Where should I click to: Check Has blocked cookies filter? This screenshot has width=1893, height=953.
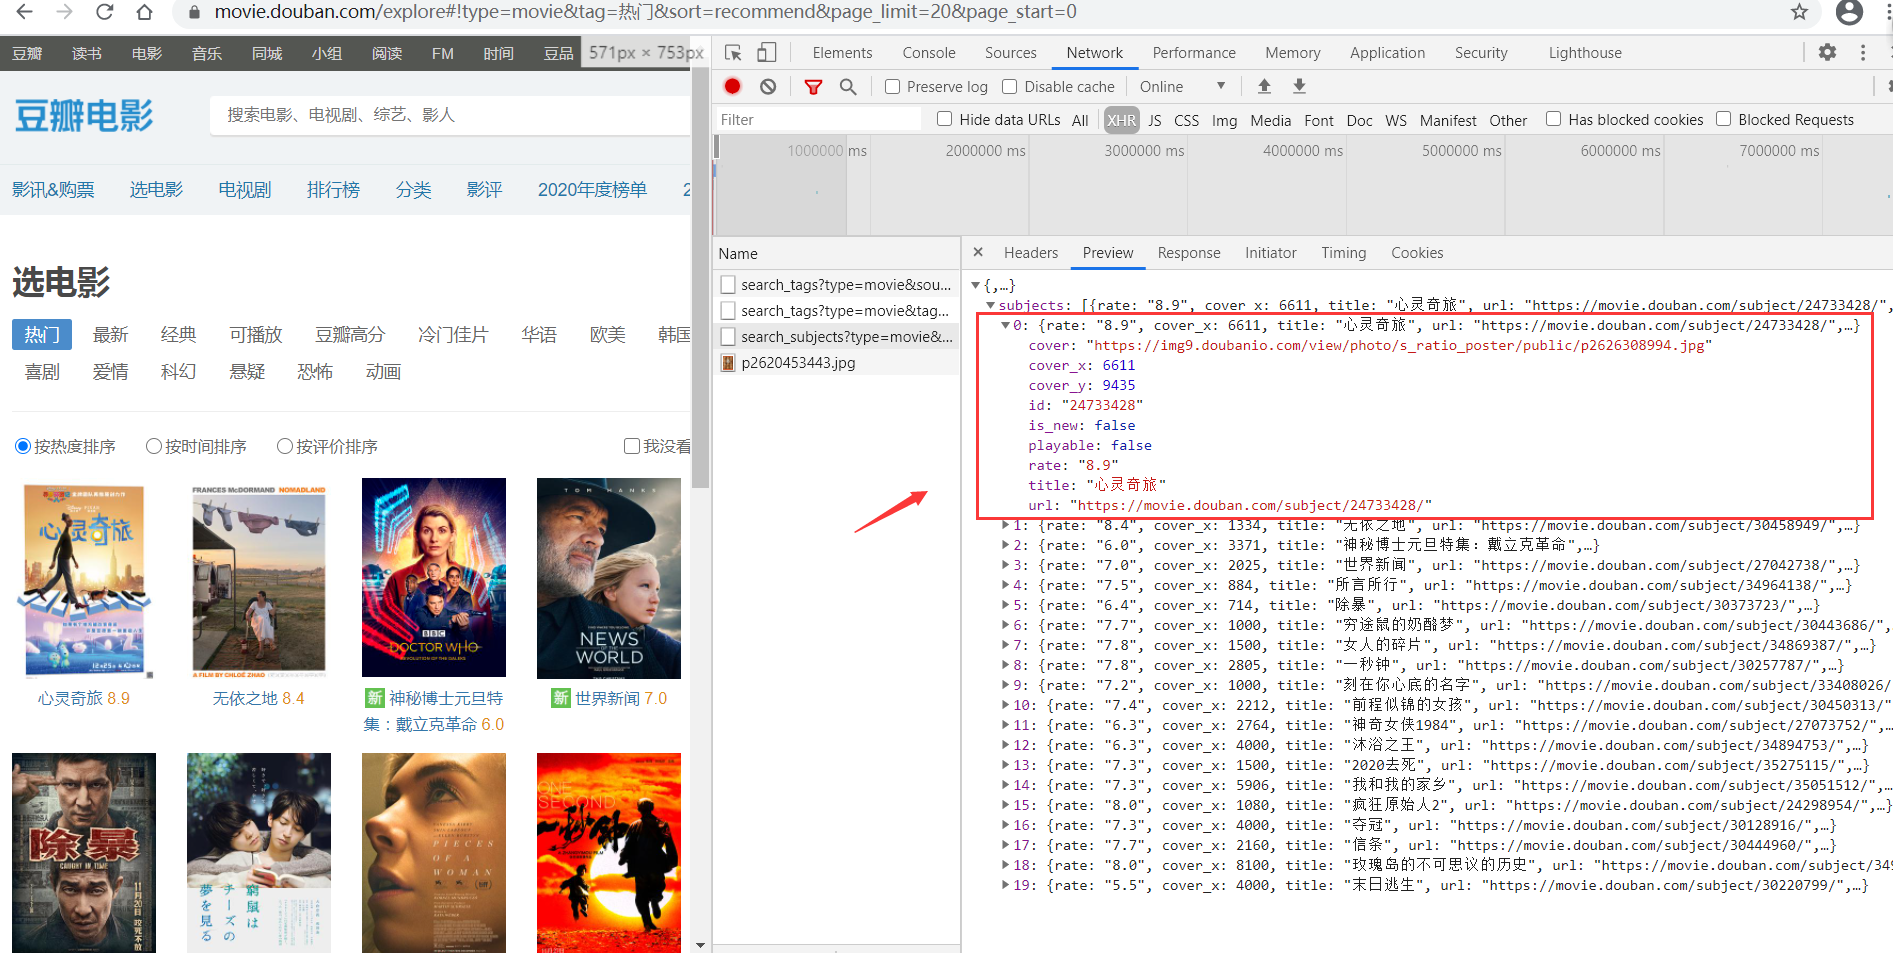pos(1553,119)
